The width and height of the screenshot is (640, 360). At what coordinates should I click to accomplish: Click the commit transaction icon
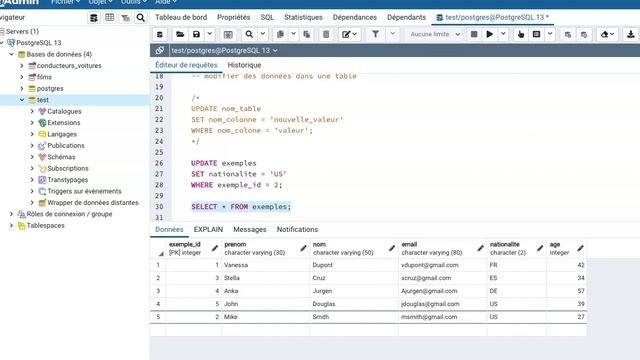[568, 34]
